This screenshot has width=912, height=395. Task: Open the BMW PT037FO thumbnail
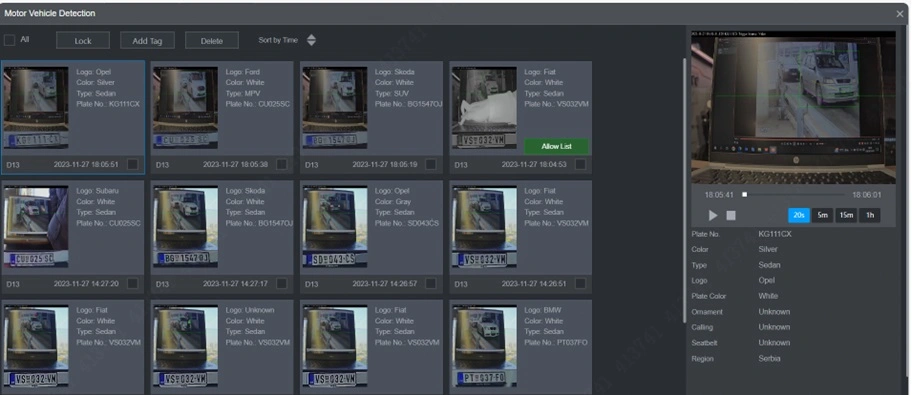pyautogui.click(x=484, y=346)
